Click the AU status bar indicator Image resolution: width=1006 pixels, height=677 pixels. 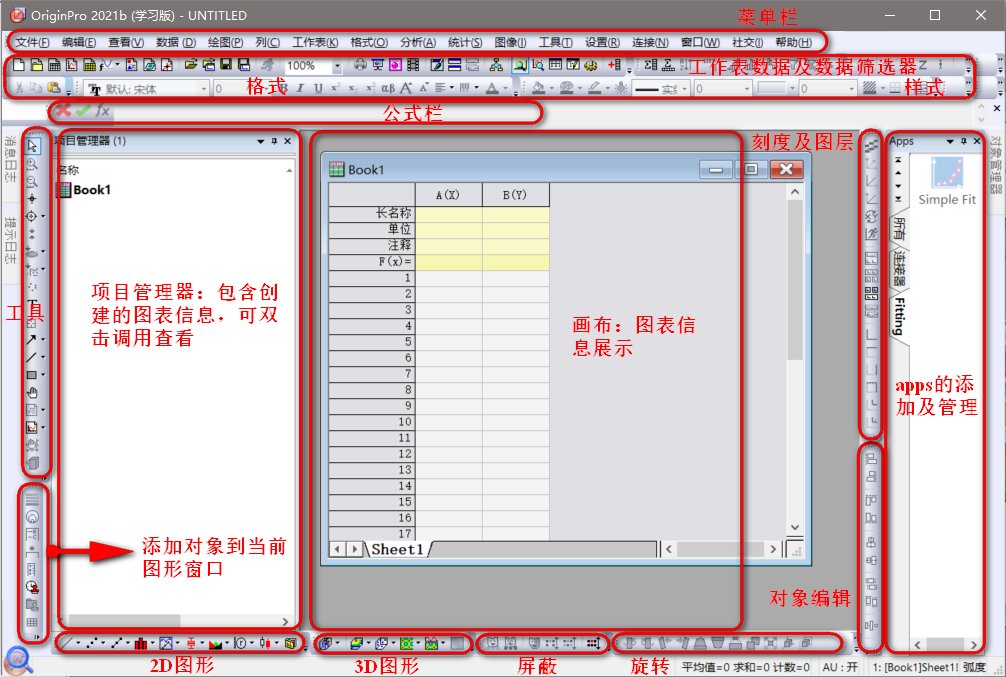point(840,667)
